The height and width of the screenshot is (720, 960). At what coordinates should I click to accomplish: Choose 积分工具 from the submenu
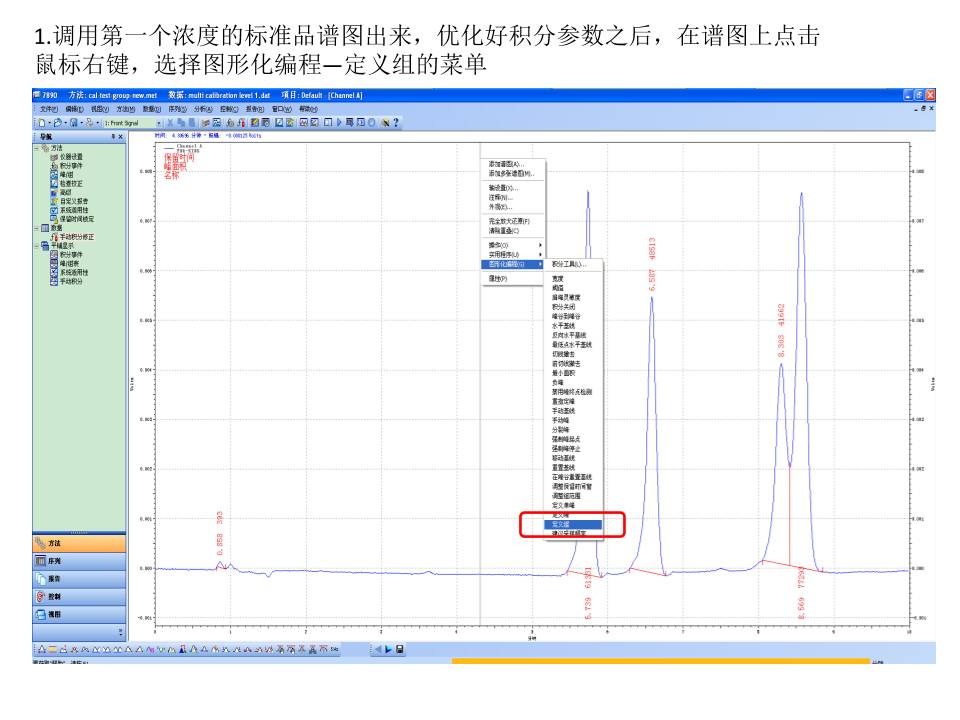pyautogui.click(x=568, y=264)
